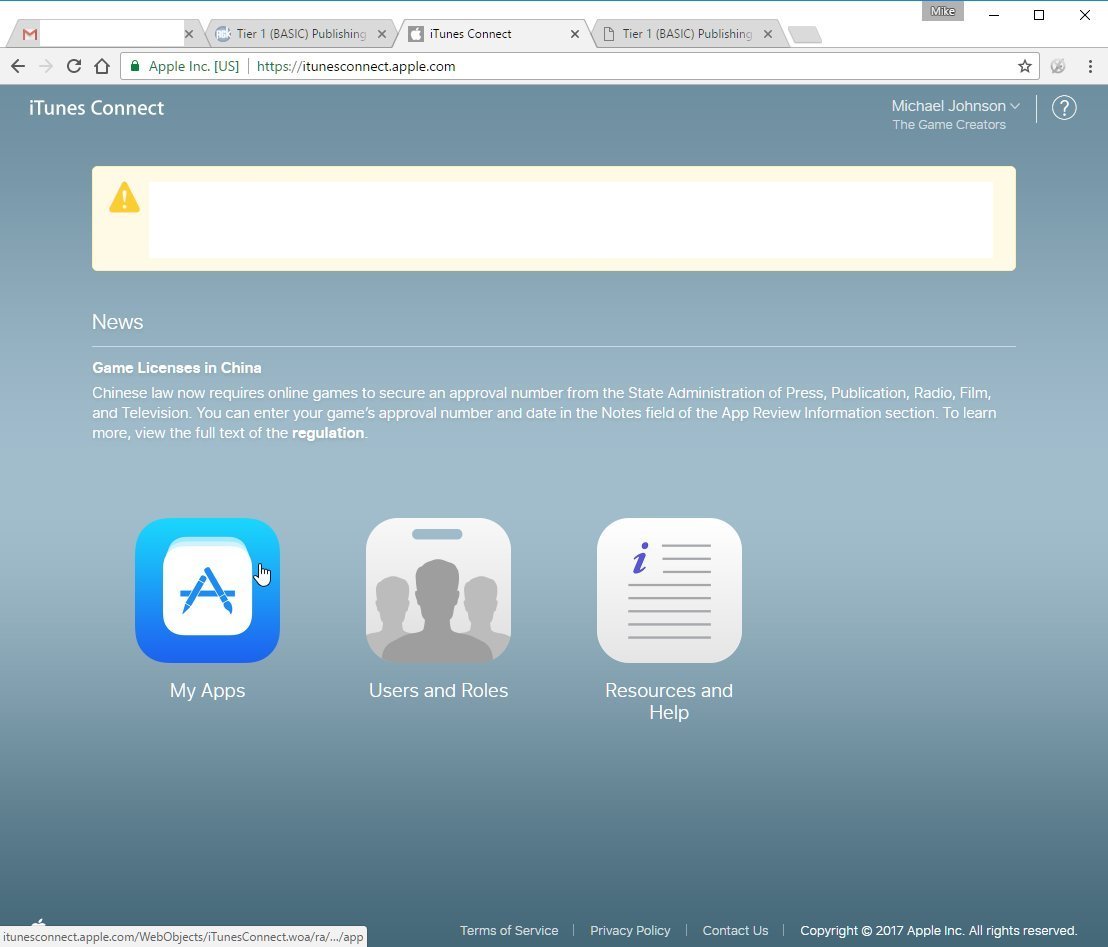Bookmark this page with the star icon
This screenshot has width=1108, height=947.
point(1024,66)
